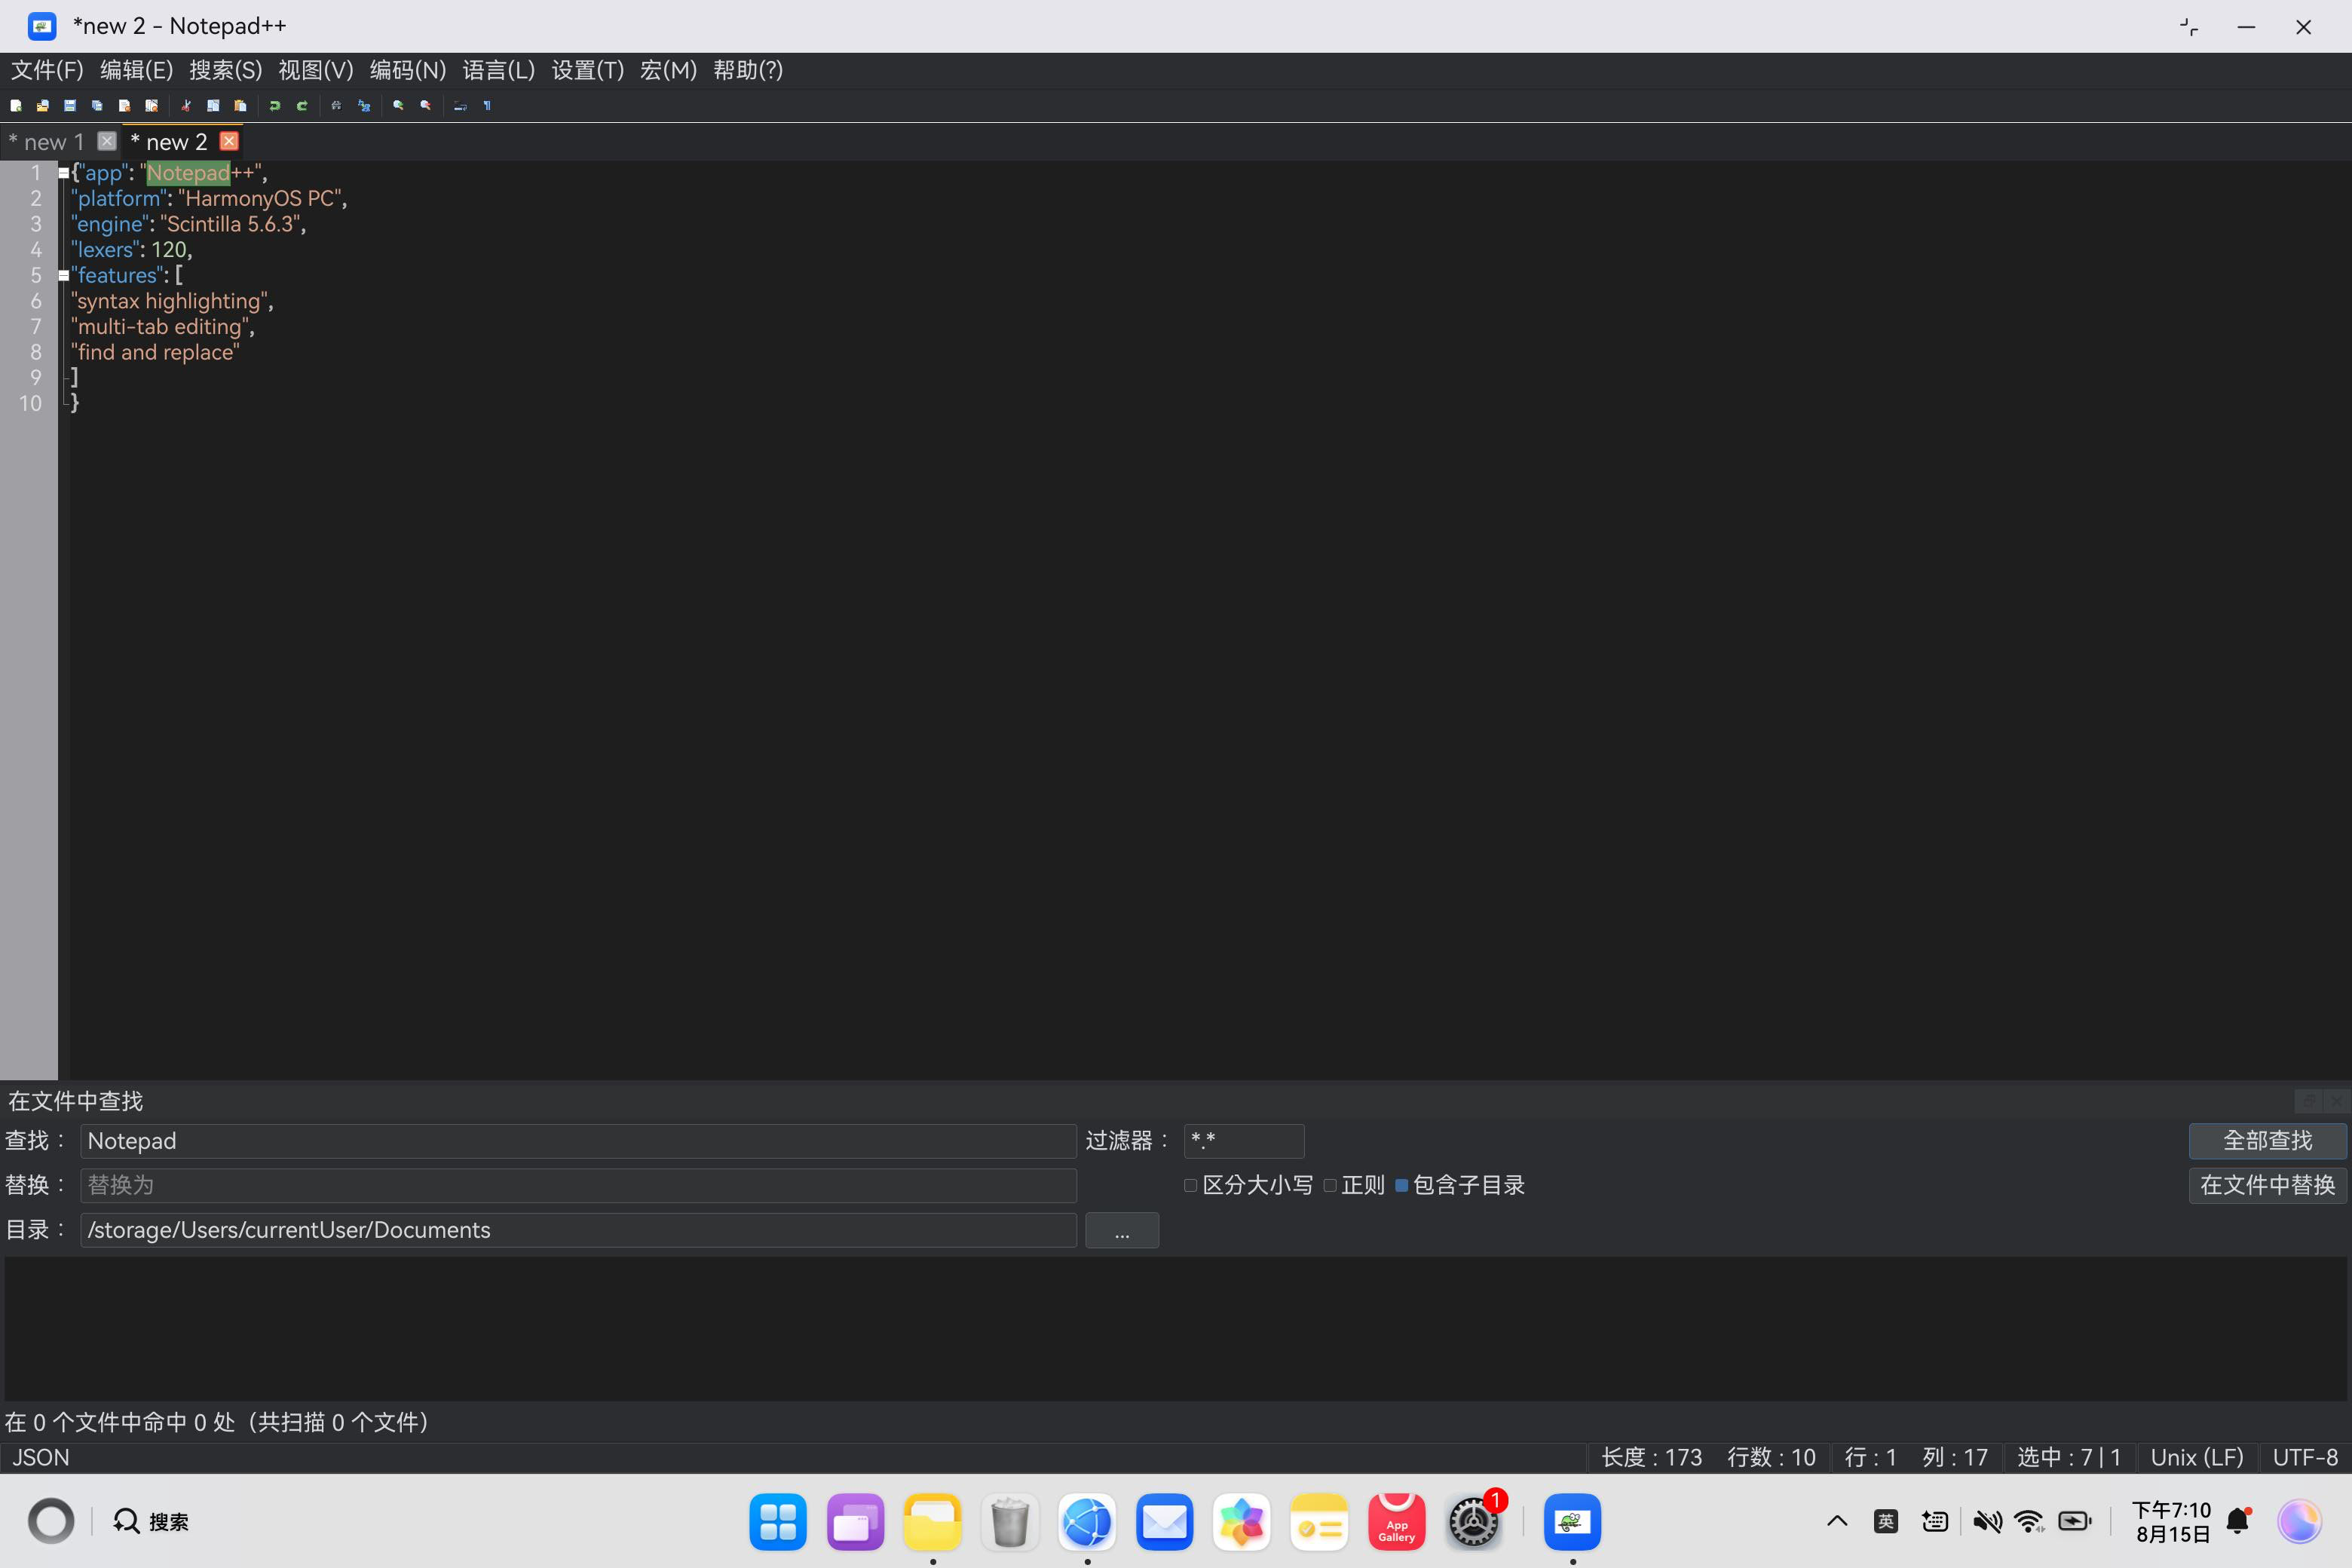
Task: Click the taskbar 搜索 search button
Action: click(151, 1522)
